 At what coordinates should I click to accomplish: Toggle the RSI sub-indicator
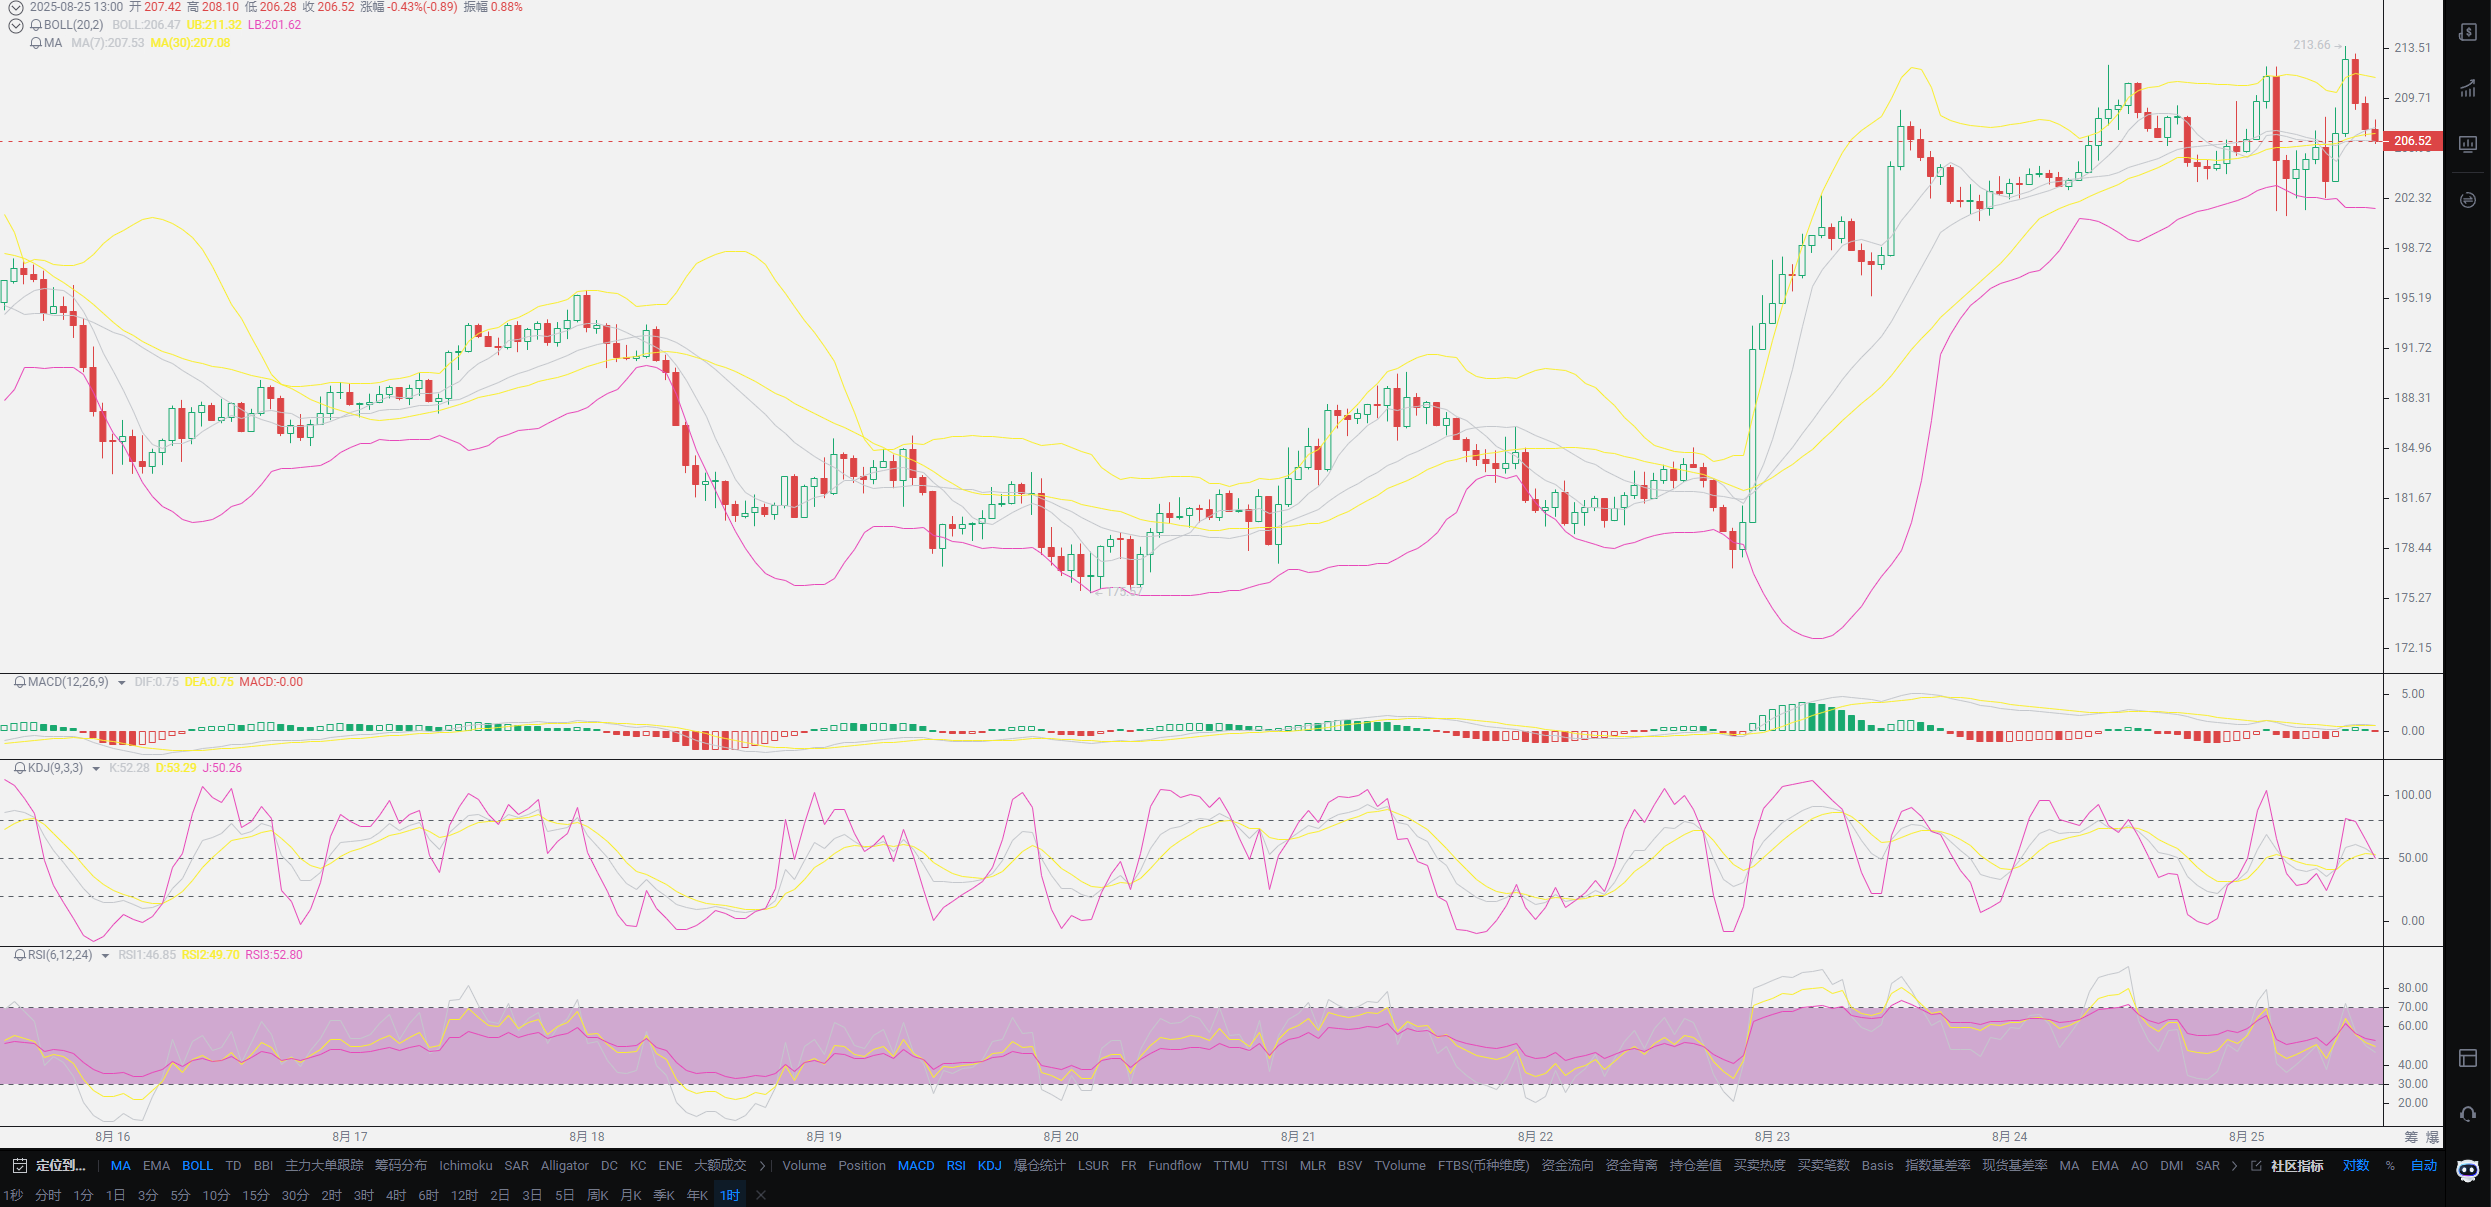[956, 1166]
